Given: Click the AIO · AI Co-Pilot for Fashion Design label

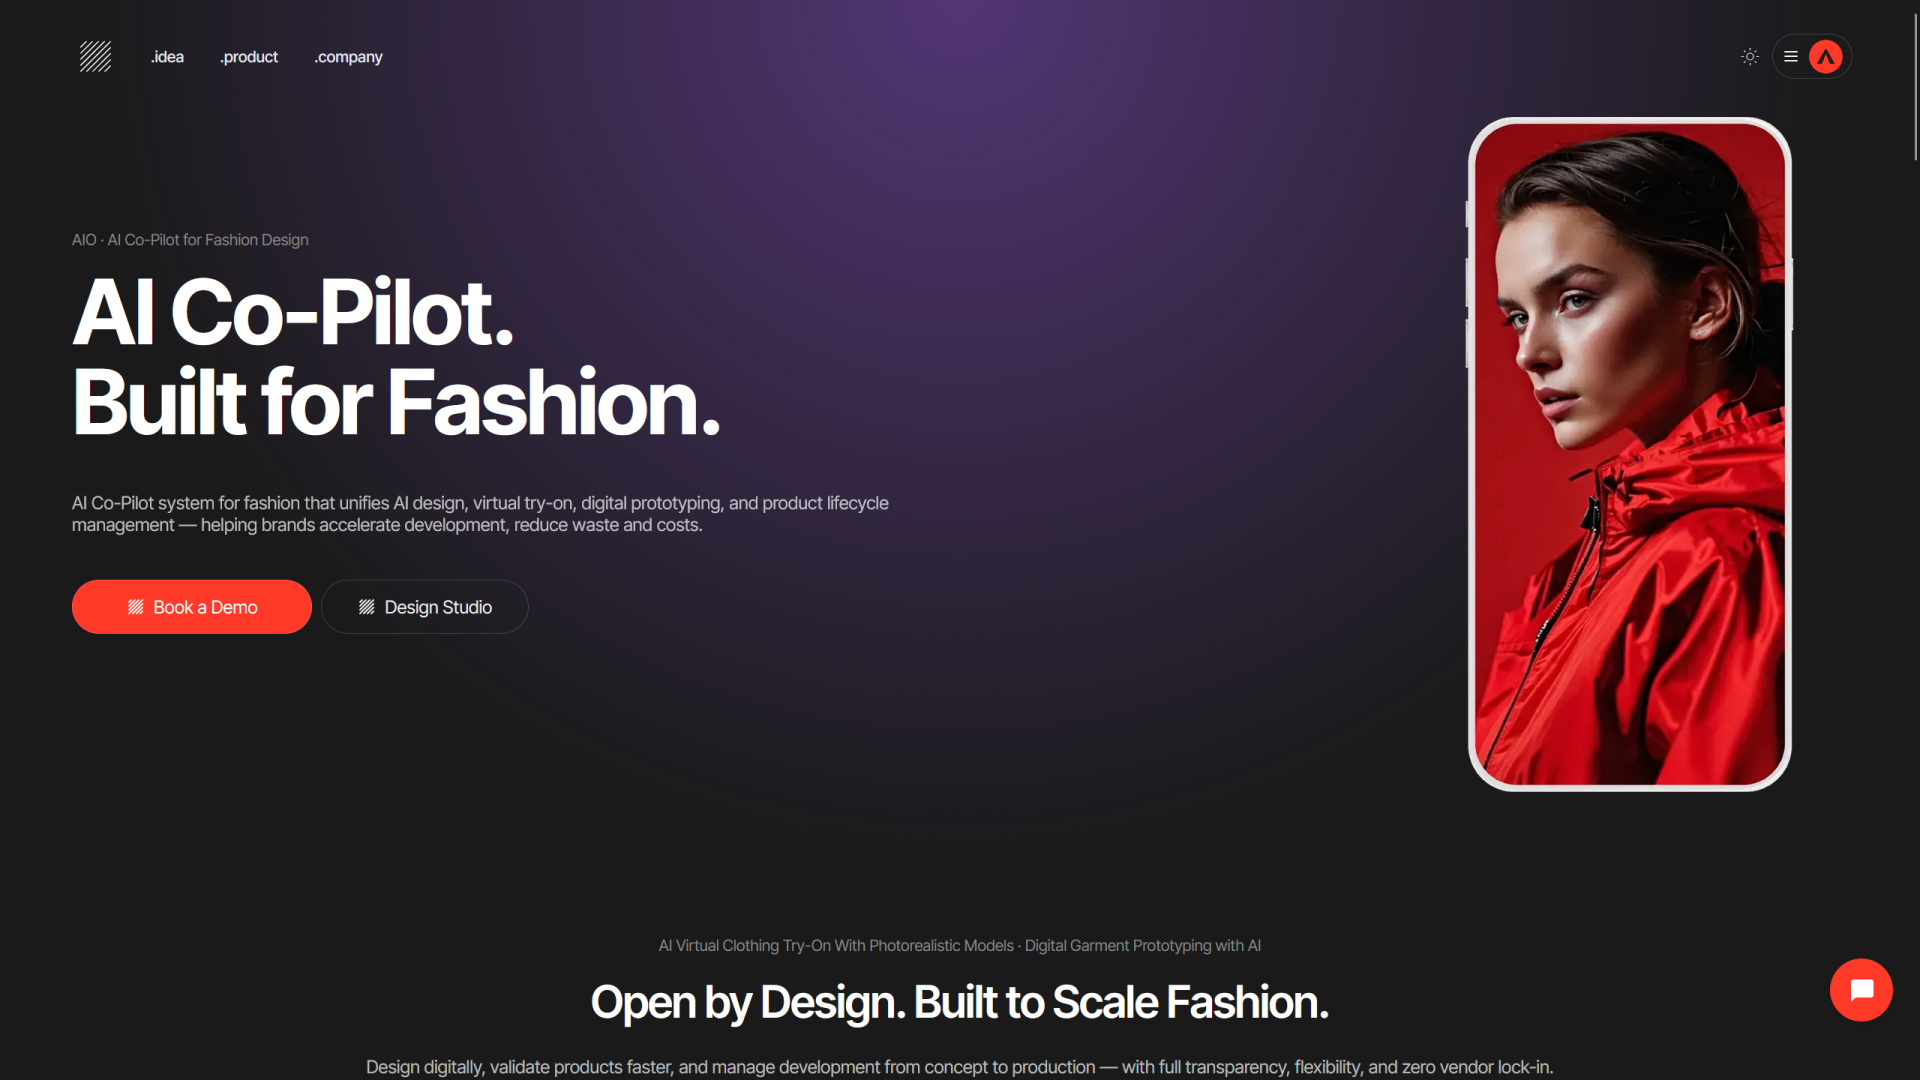Looking at the screenshot, I should (x=190, y=240).
